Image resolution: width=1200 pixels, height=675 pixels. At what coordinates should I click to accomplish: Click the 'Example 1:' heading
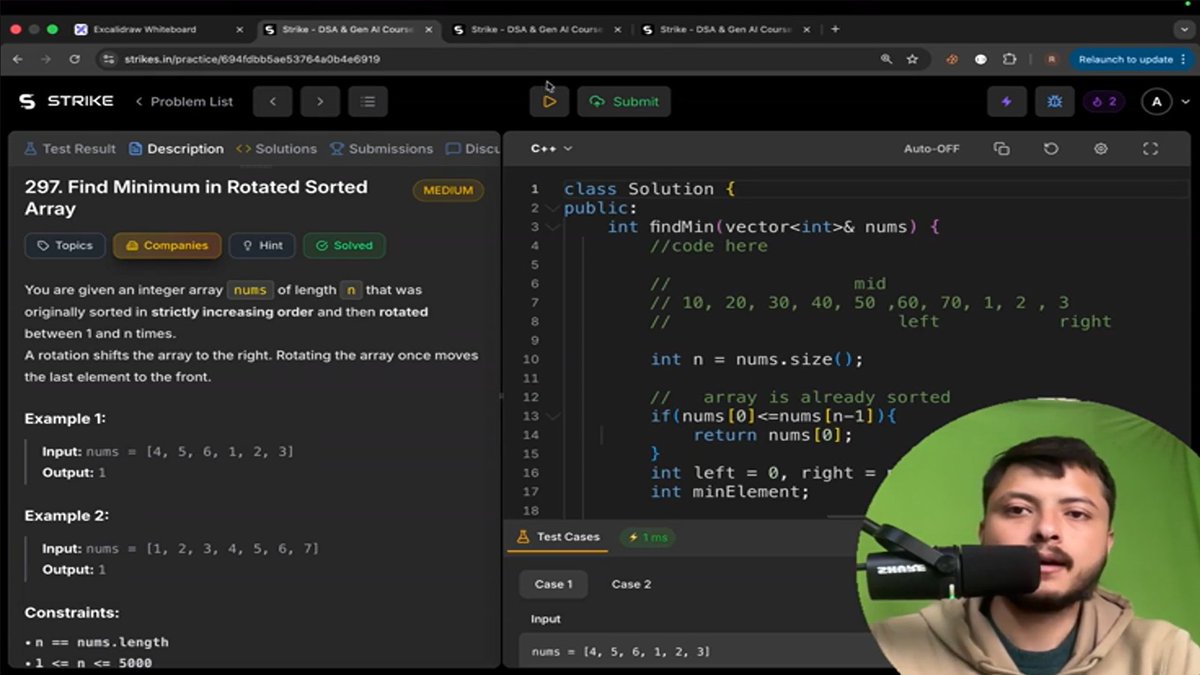[x=65, y=418]
